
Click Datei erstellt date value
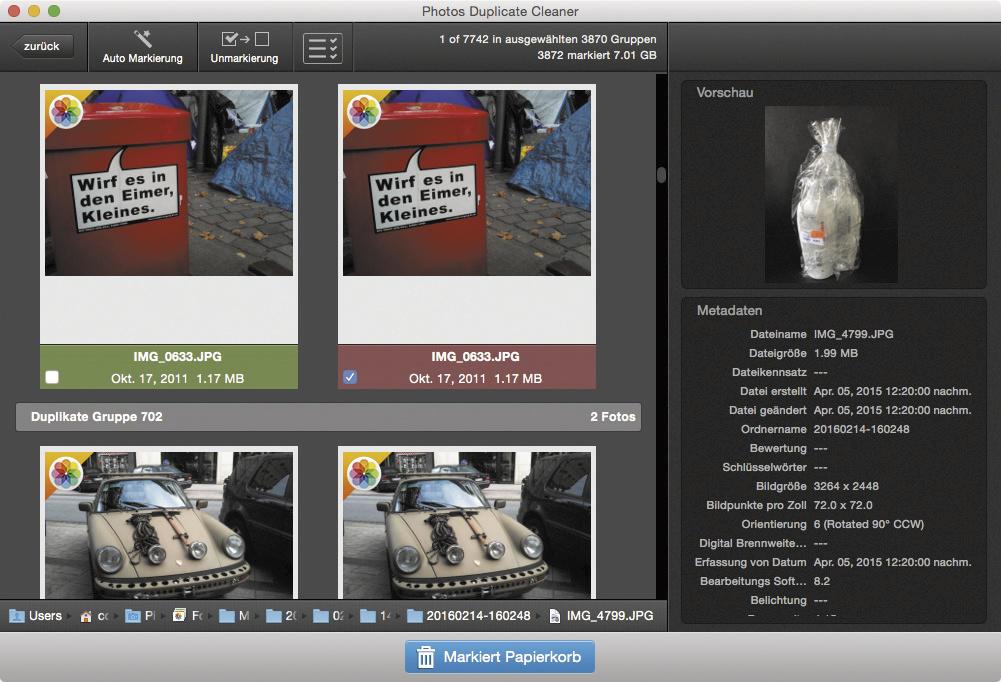892,391
